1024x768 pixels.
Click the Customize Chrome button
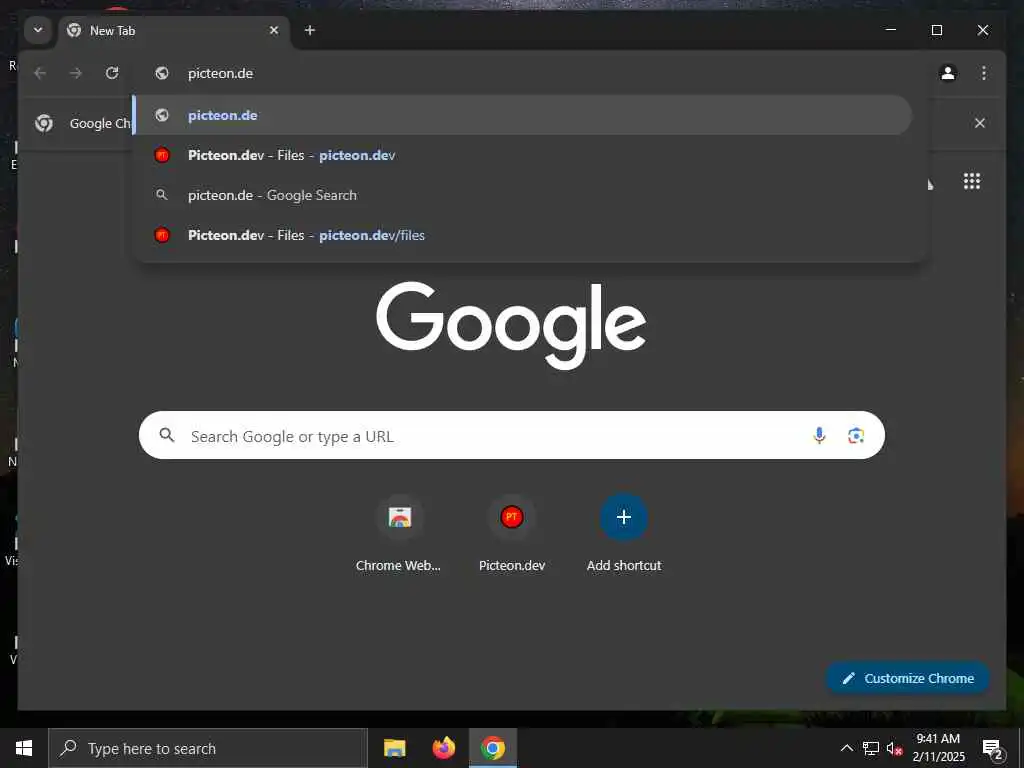pos(908,679)
